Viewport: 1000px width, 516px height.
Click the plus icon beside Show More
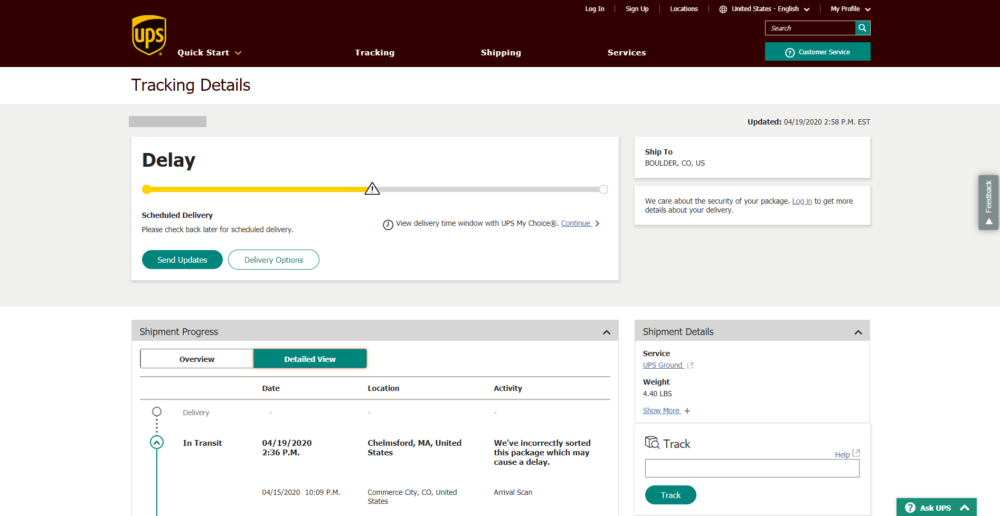click(x=687, y=411)
